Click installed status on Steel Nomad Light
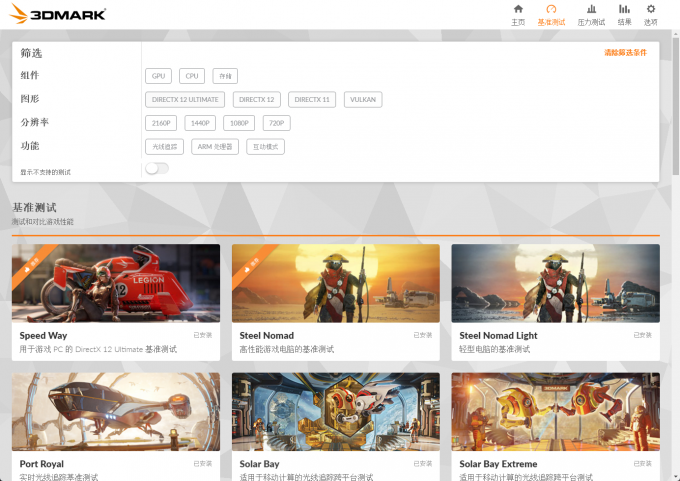 pos(642,335)
